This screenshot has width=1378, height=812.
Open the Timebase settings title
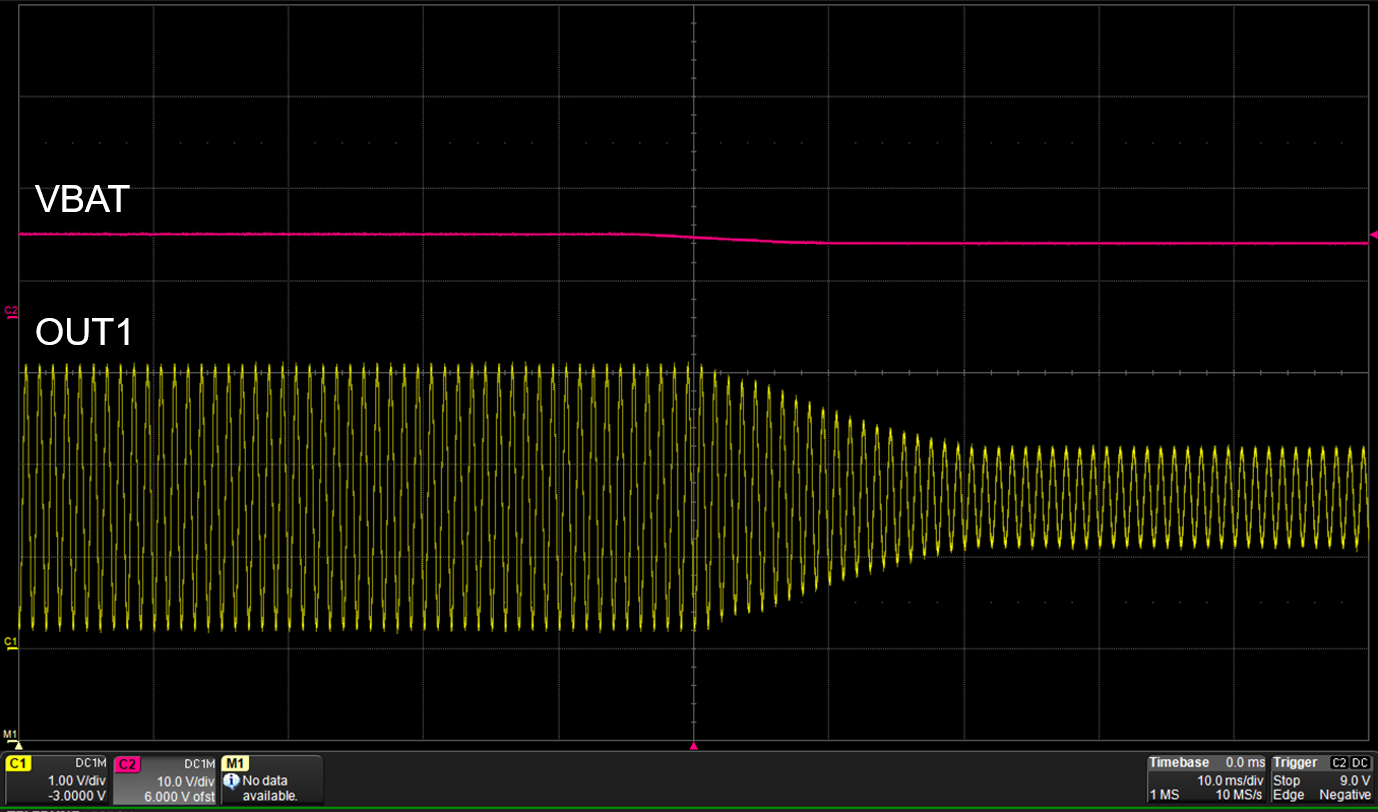pyautogui.click(x=1179, y=763)
